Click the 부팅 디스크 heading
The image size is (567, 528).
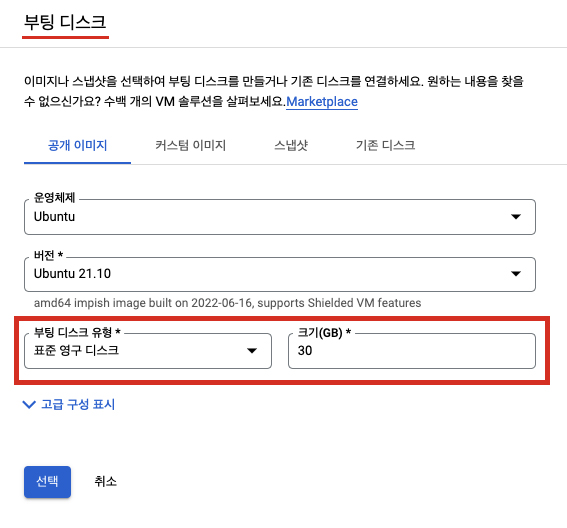coord(65,22)
